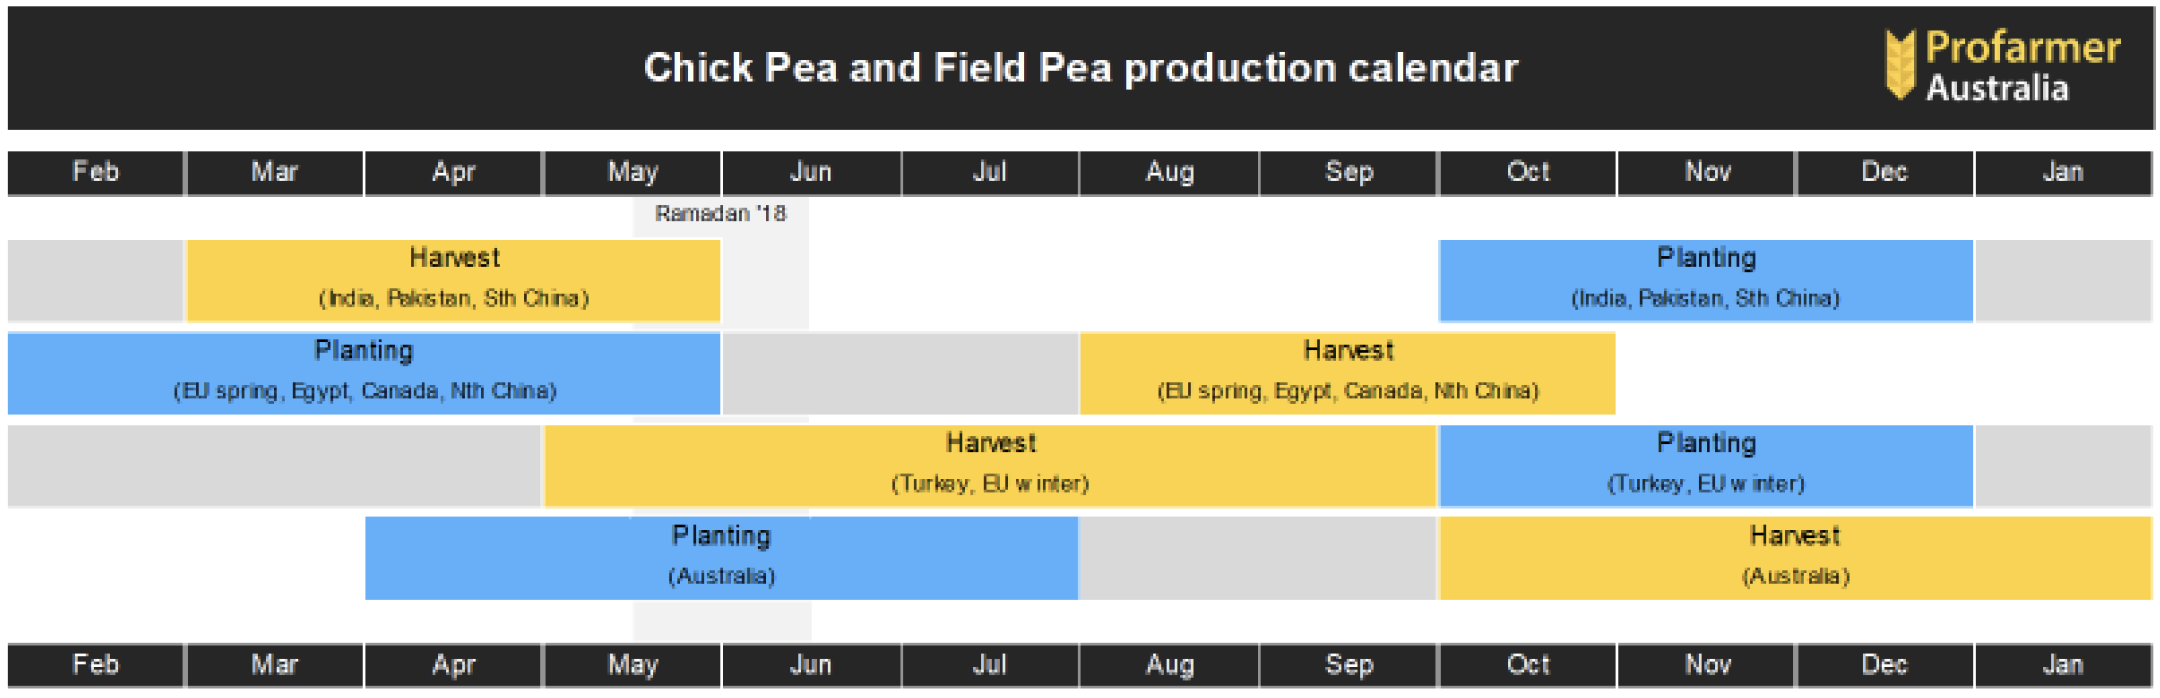Select the Harvest Australia yellow bar
Image resolution: width=2160 pixels, height=698 pixels.
pos(1795,558)
